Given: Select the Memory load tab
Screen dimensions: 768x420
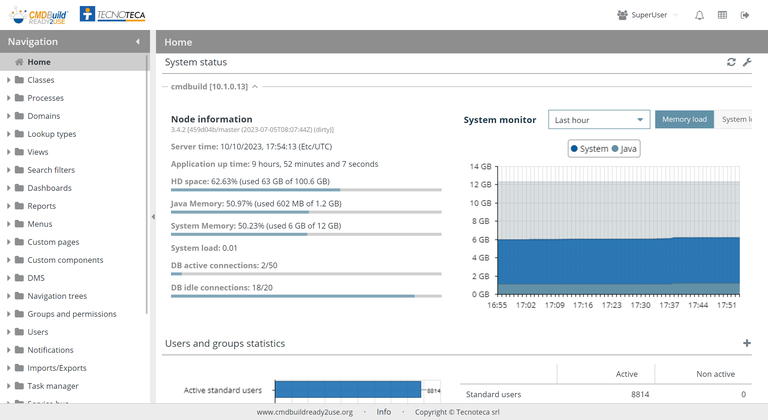Looking at the screenshot, I should 684,120.
